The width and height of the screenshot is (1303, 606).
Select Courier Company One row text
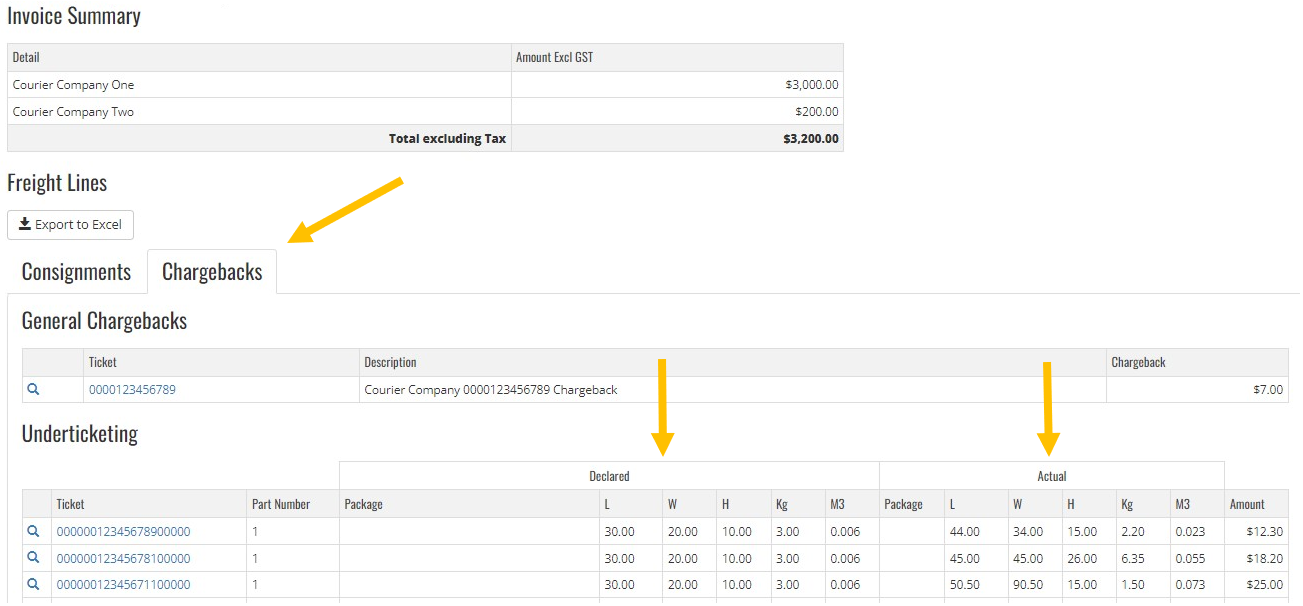73,85
